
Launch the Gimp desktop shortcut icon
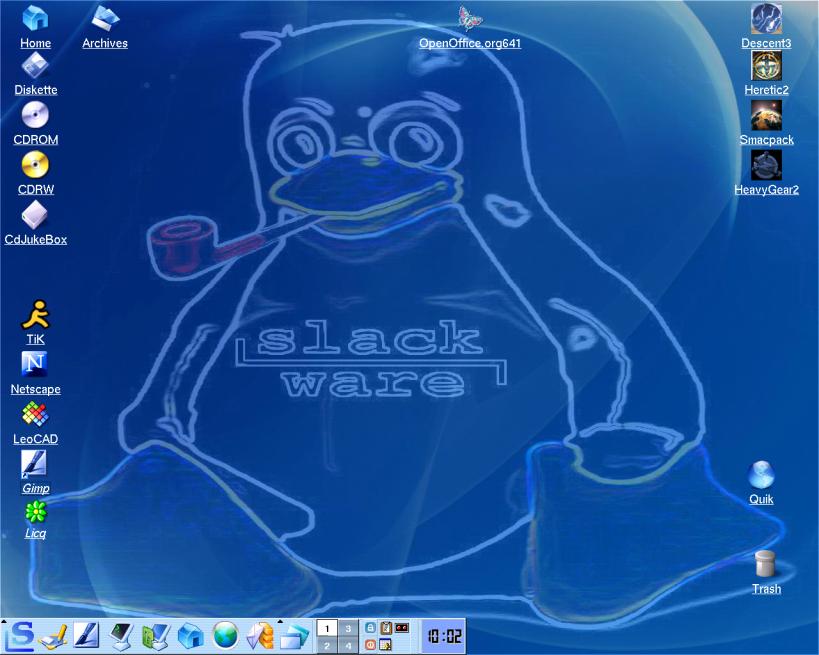[x=33, y=464]
